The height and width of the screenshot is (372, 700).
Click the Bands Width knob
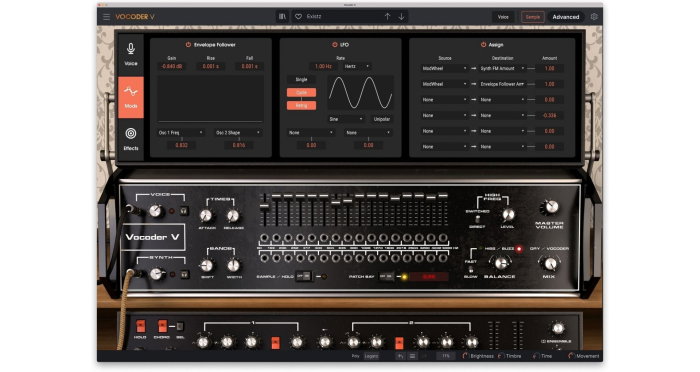point(233,266)
